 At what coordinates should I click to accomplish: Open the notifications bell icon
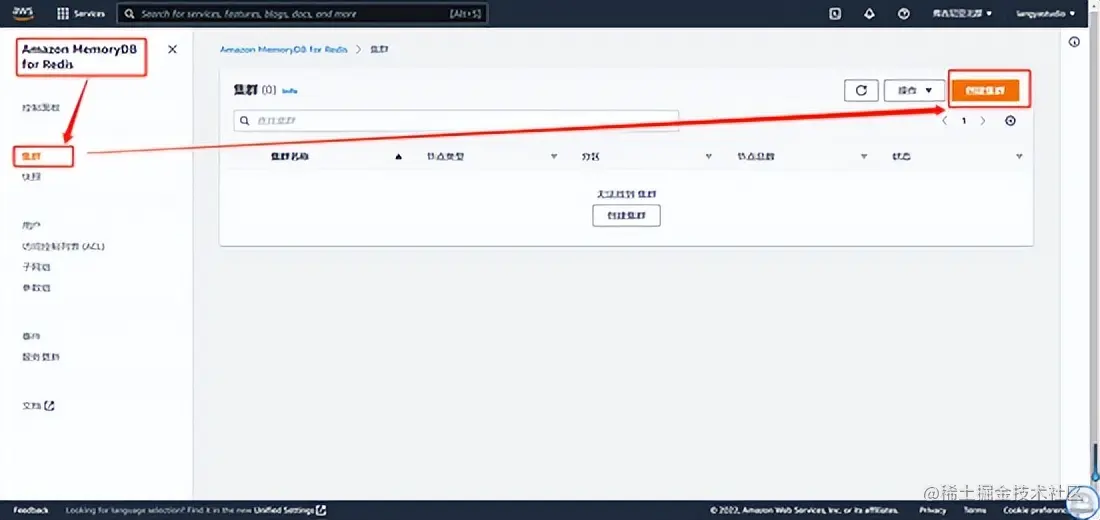pos(869,13)
